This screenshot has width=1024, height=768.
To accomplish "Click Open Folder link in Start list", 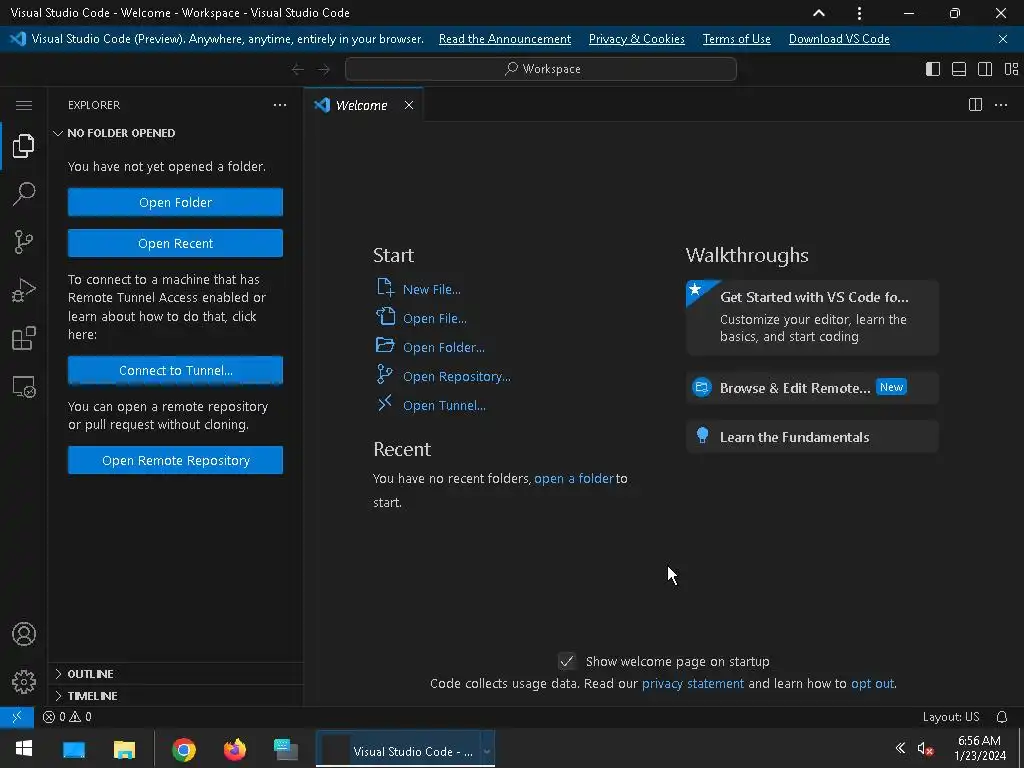I will pos(443,347).
